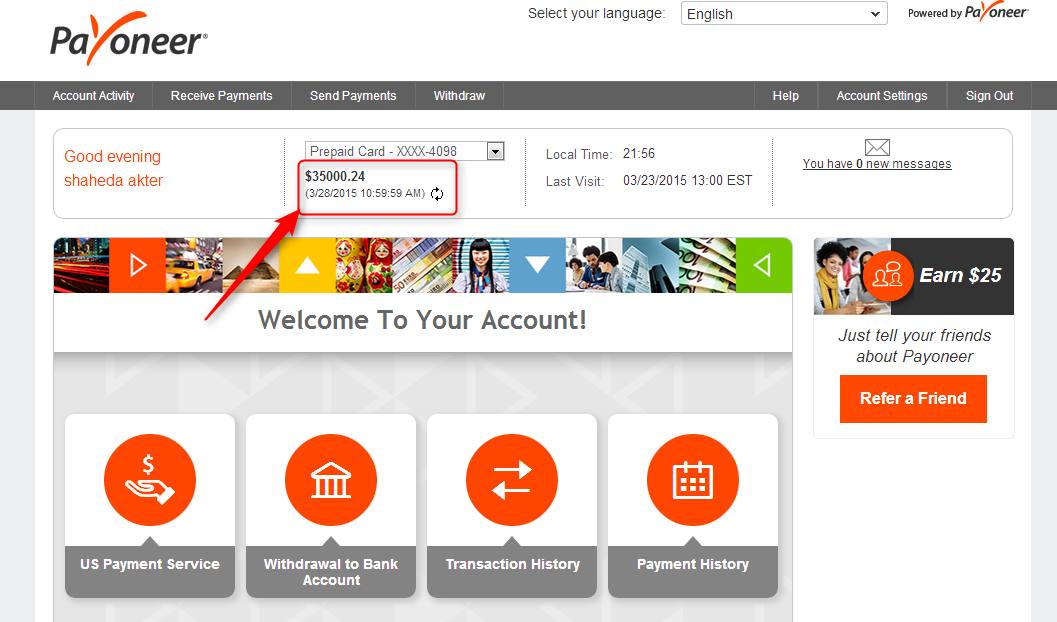1057x622 pixels.
Task: Click the Payoneer logo at top left
Action: 129,39
